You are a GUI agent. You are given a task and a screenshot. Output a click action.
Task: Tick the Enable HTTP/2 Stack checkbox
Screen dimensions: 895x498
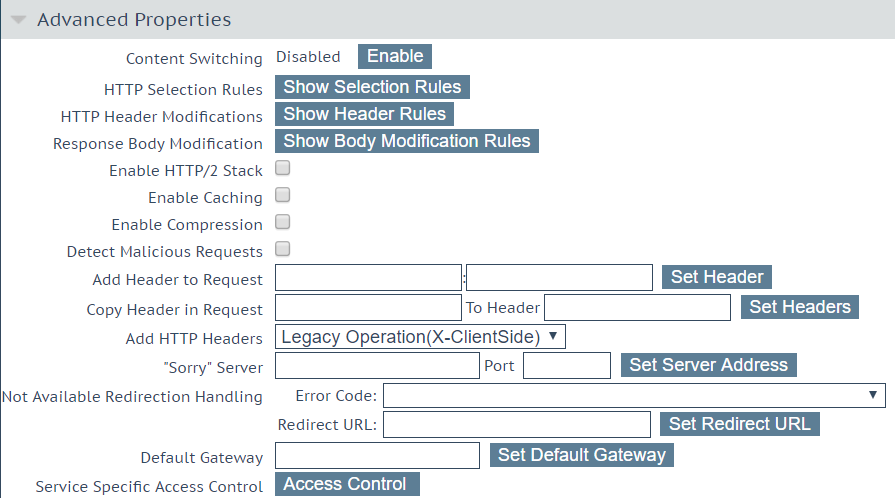click(283, 168)
